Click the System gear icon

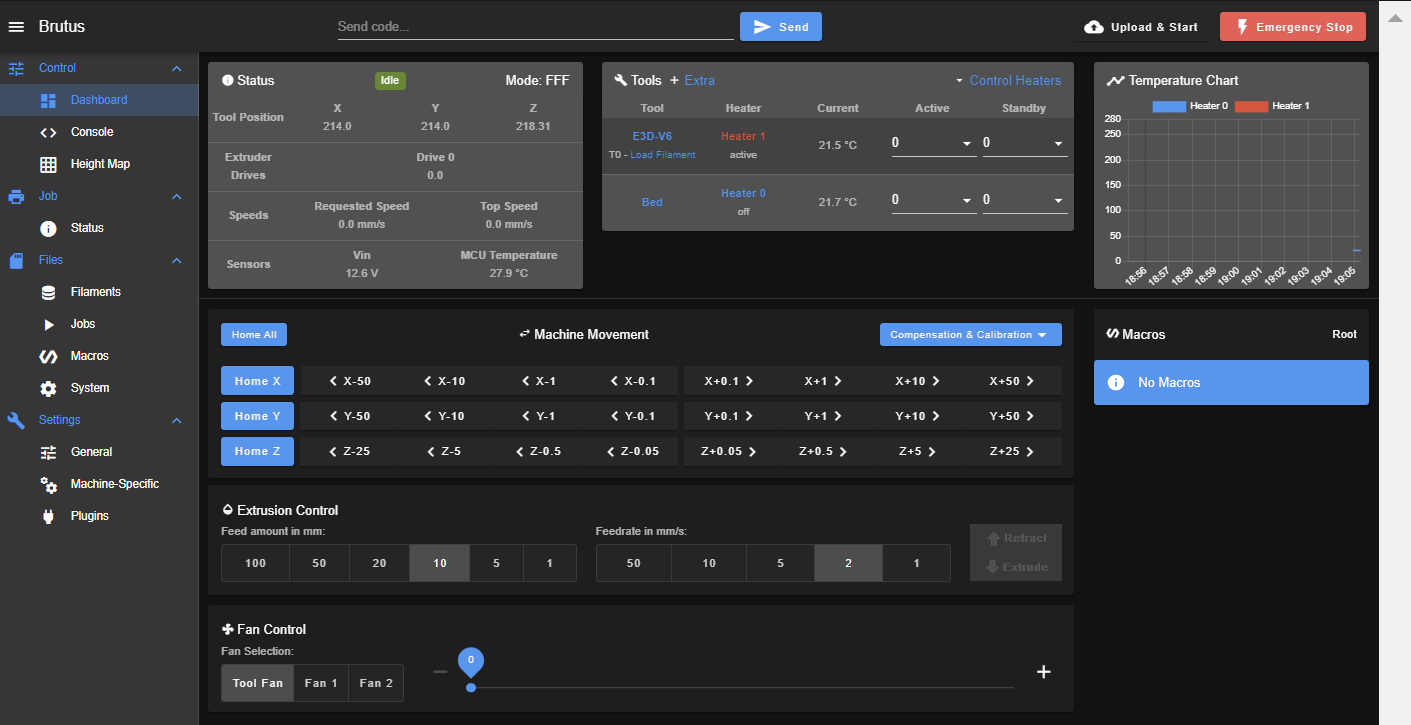pyautogui.click(x=48, y=388)
